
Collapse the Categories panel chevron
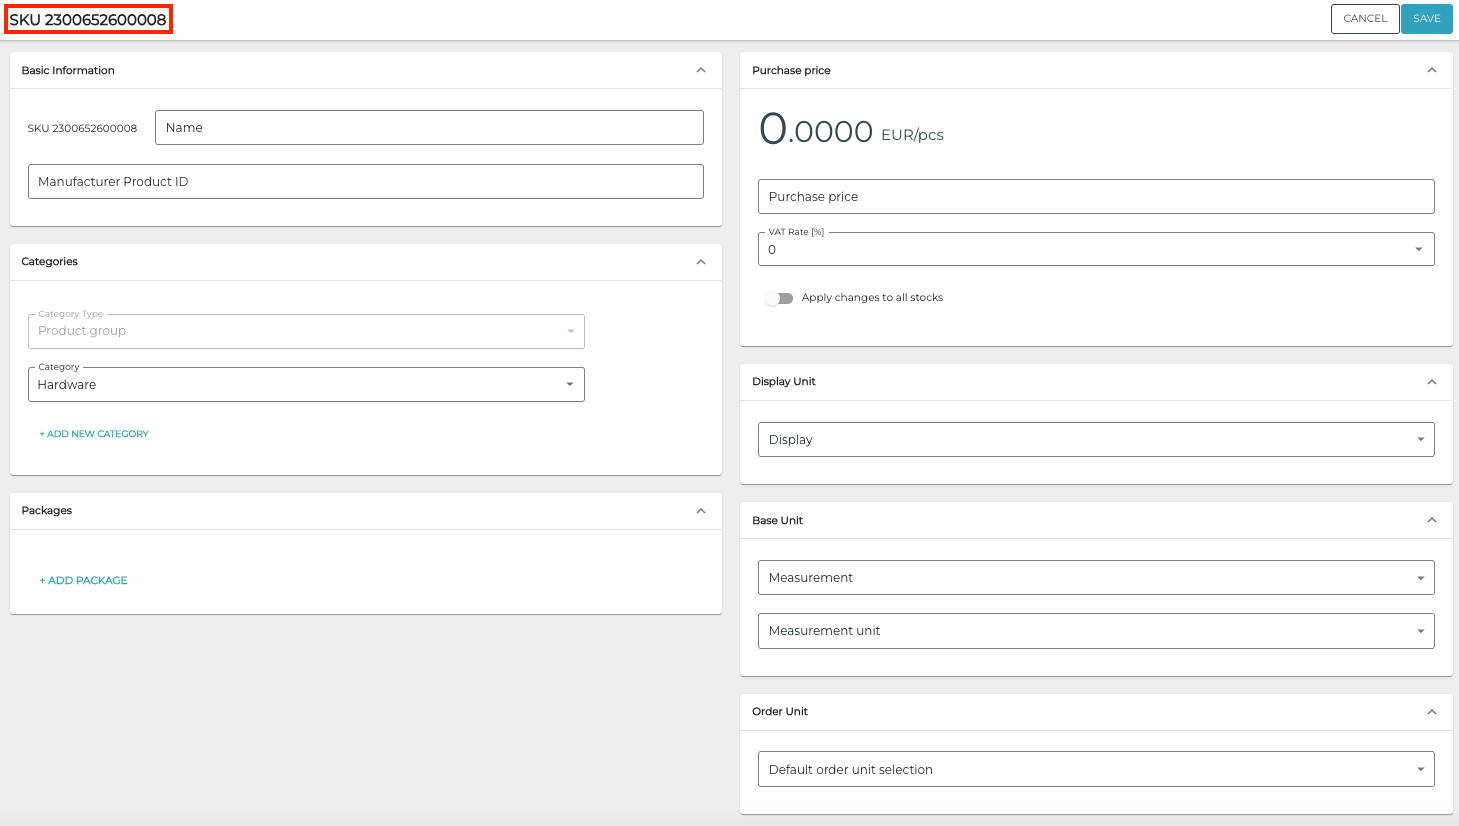coord(701,262)
